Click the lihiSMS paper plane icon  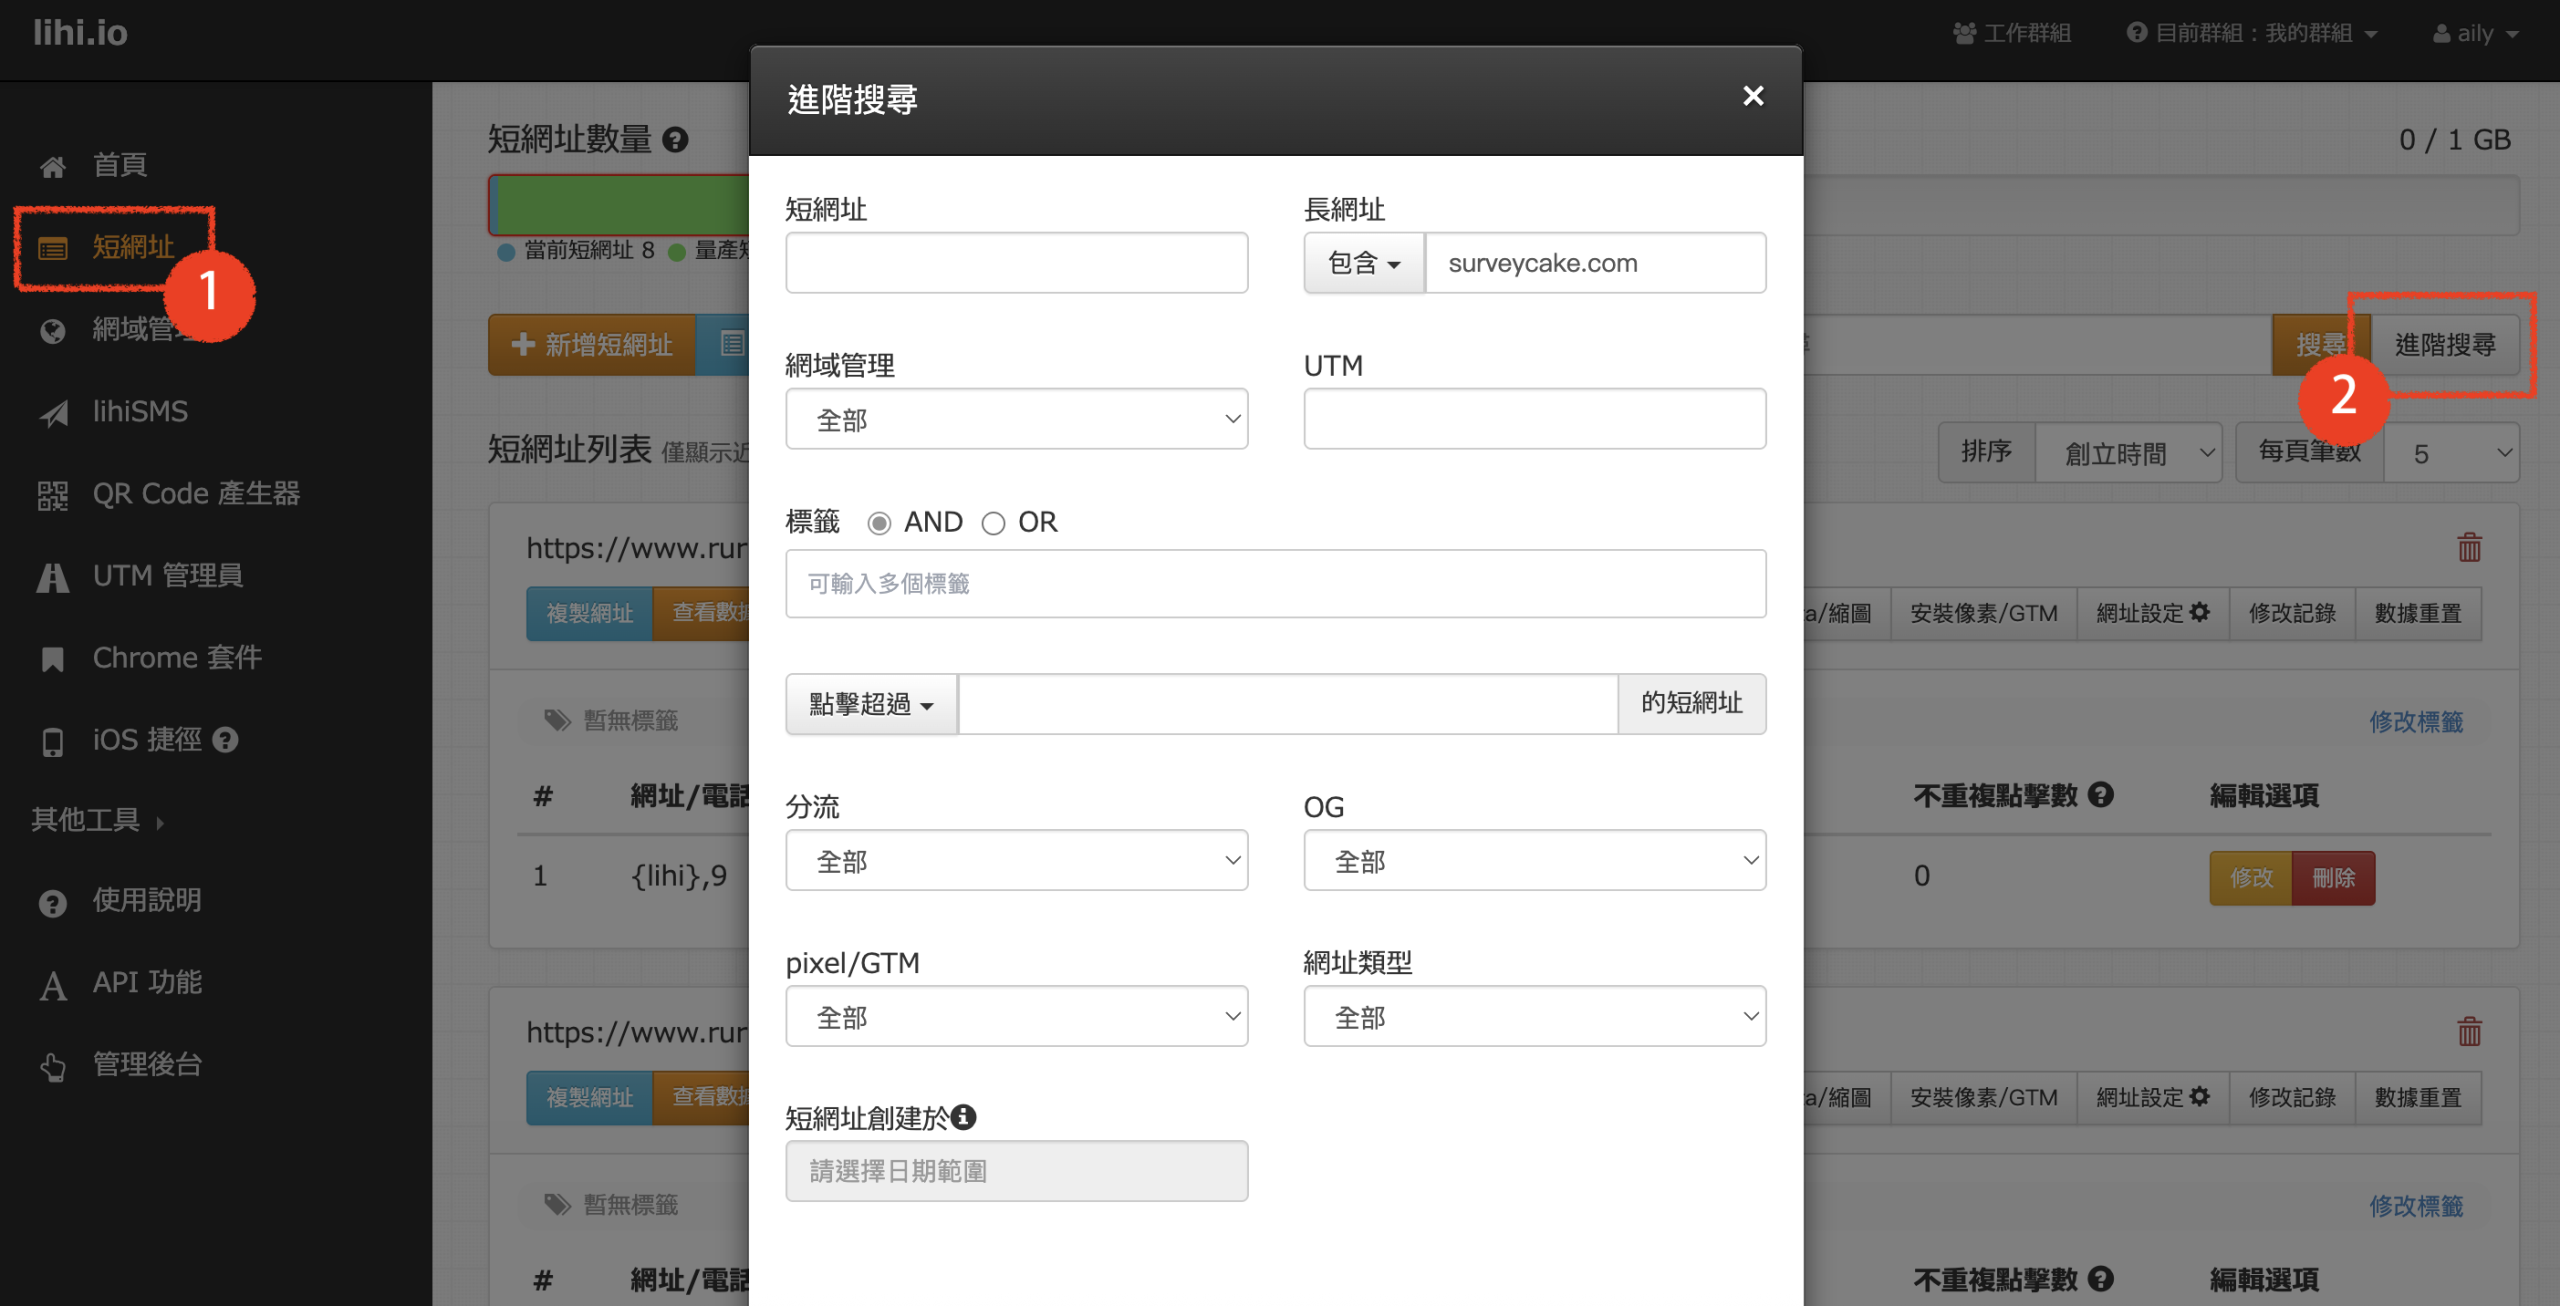53,413
